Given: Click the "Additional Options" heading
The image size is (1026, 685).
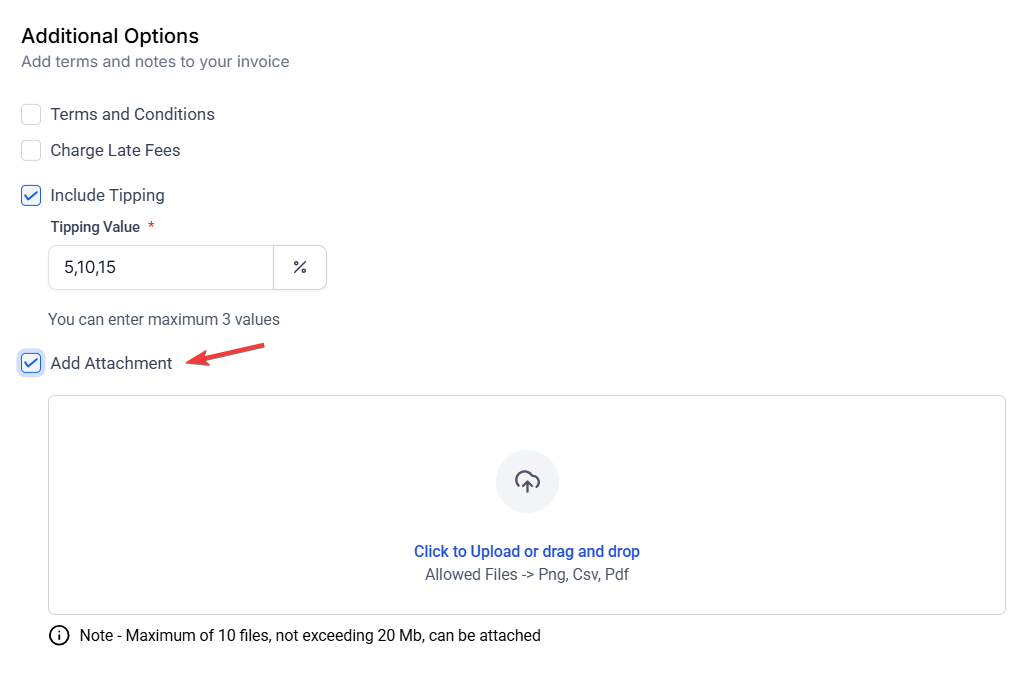Looking at the screenshot, I should (110, 36).
